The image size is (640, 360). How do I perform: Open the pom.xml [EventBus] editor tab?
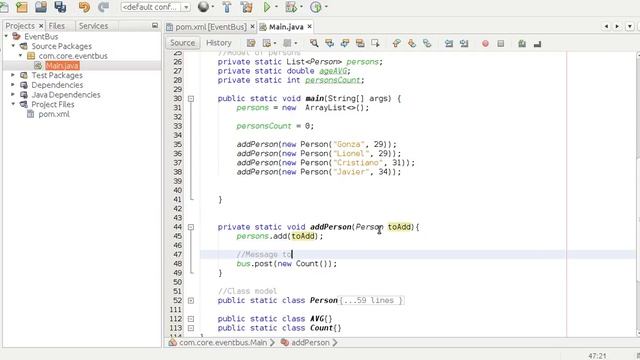pyautogui.click(x=211, y=27)
